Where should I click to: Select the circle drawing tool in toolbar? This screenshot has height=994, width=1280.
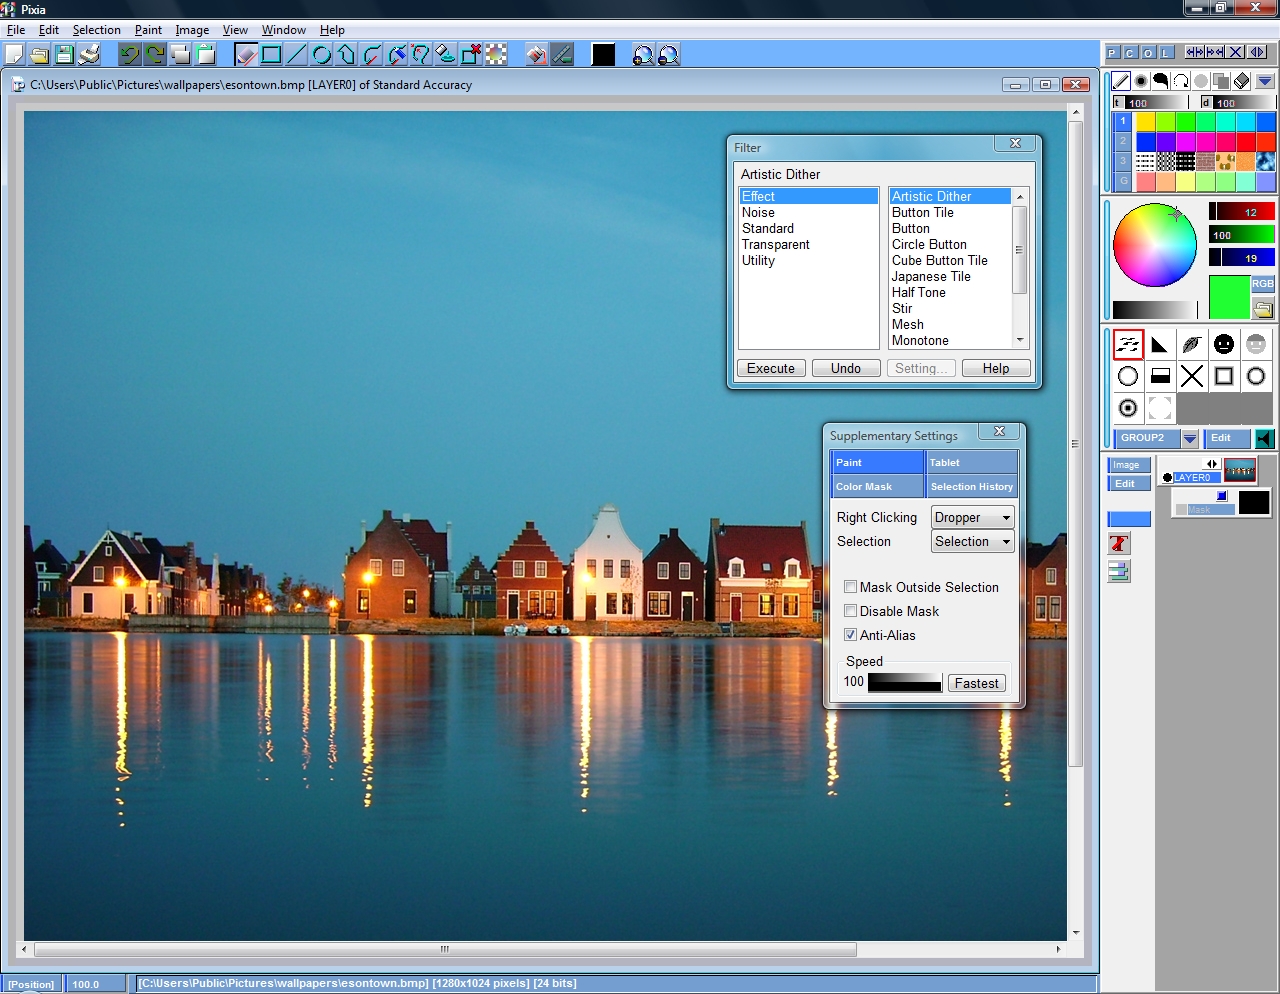[321, 55]
